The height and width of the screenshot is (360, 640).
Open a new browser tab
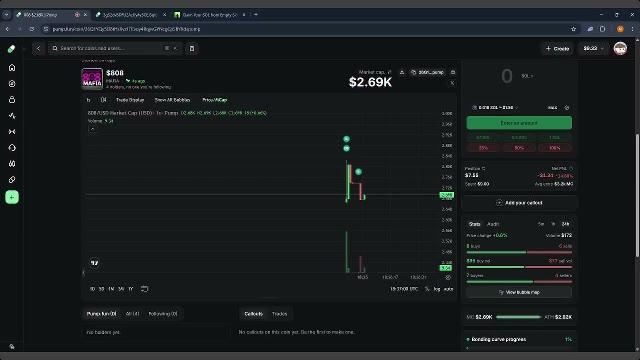256,15
